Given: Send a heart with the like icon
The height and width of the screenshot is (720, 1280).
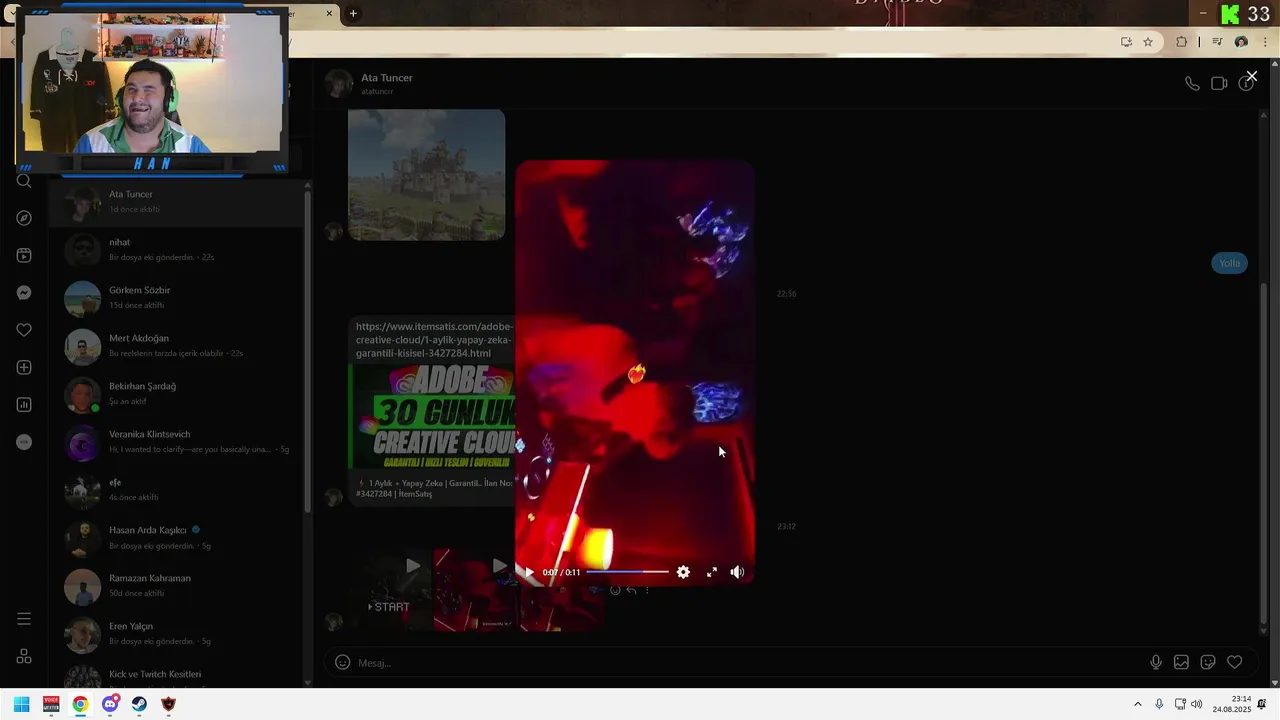Looking at the screenshot, I should coord(1235,662).
